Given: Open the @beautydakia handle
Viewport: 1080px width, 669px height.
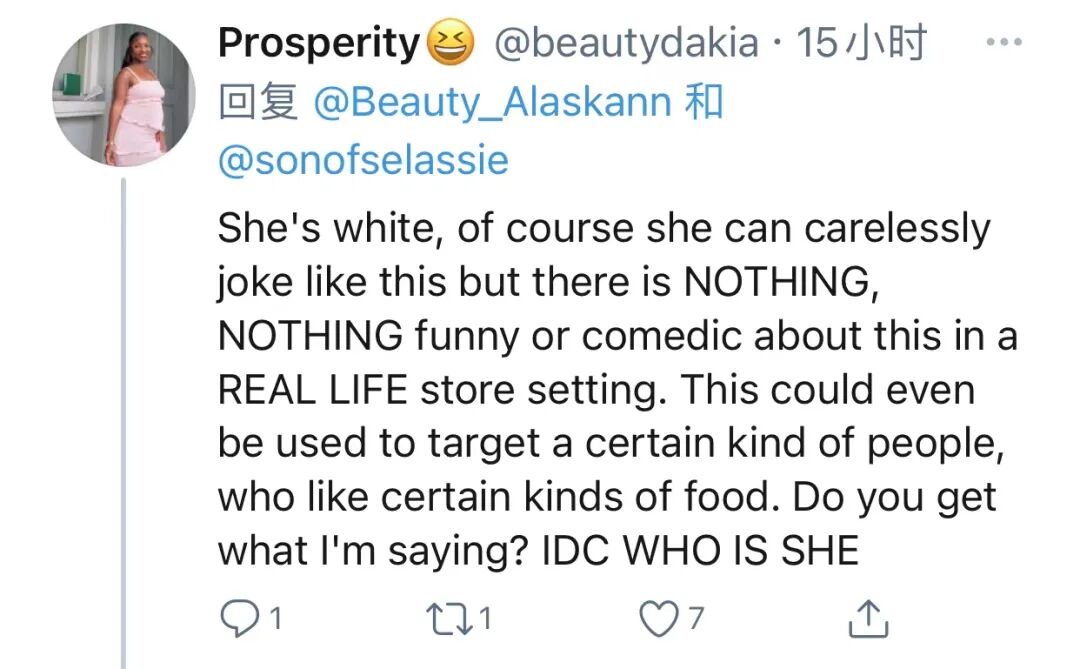Looking at the screenshot, I should pos(625,44).
